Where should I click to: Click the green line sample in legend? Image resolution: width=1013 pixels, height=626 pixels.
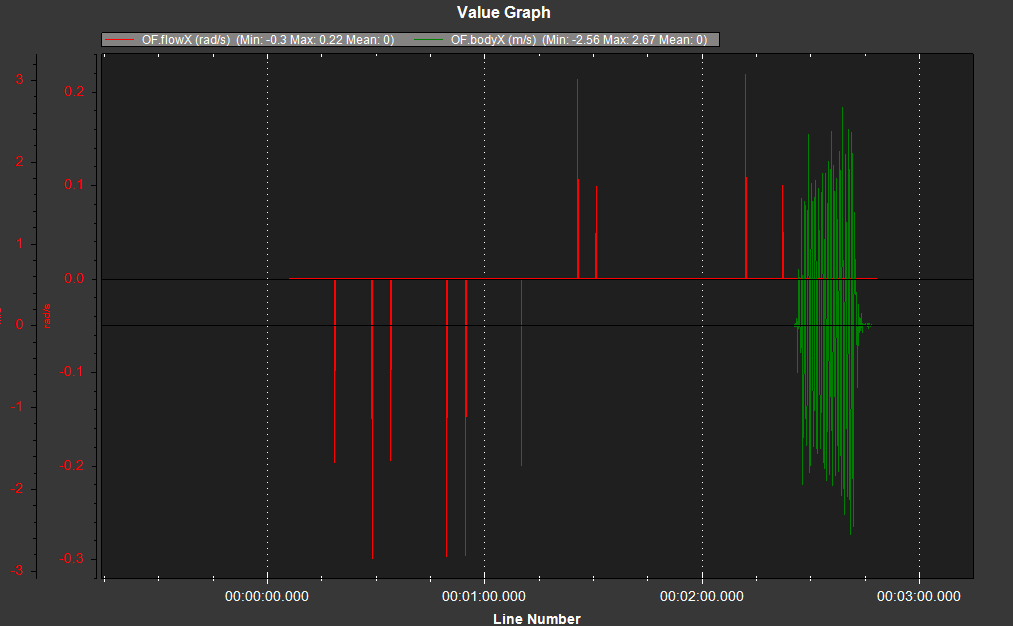pyautogui.click(x=428, y=40)
